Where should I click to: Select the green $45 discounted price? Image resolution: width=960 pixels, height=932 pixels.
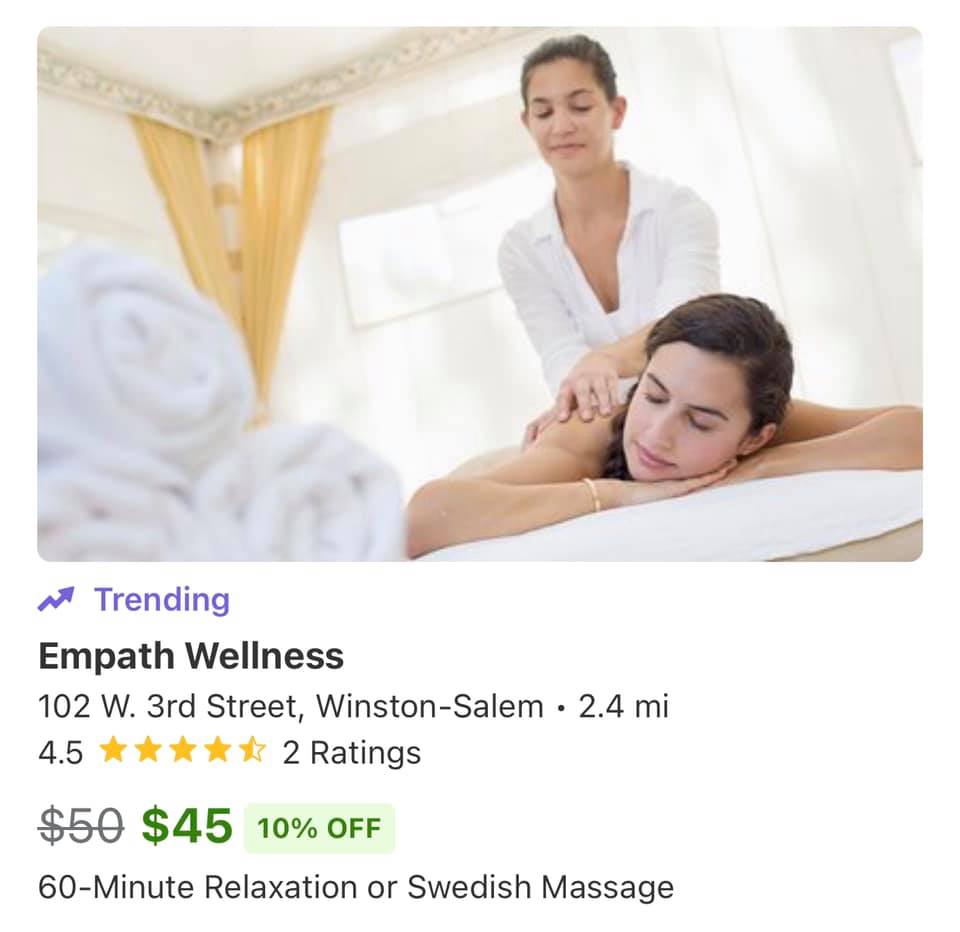pos(187,826)
